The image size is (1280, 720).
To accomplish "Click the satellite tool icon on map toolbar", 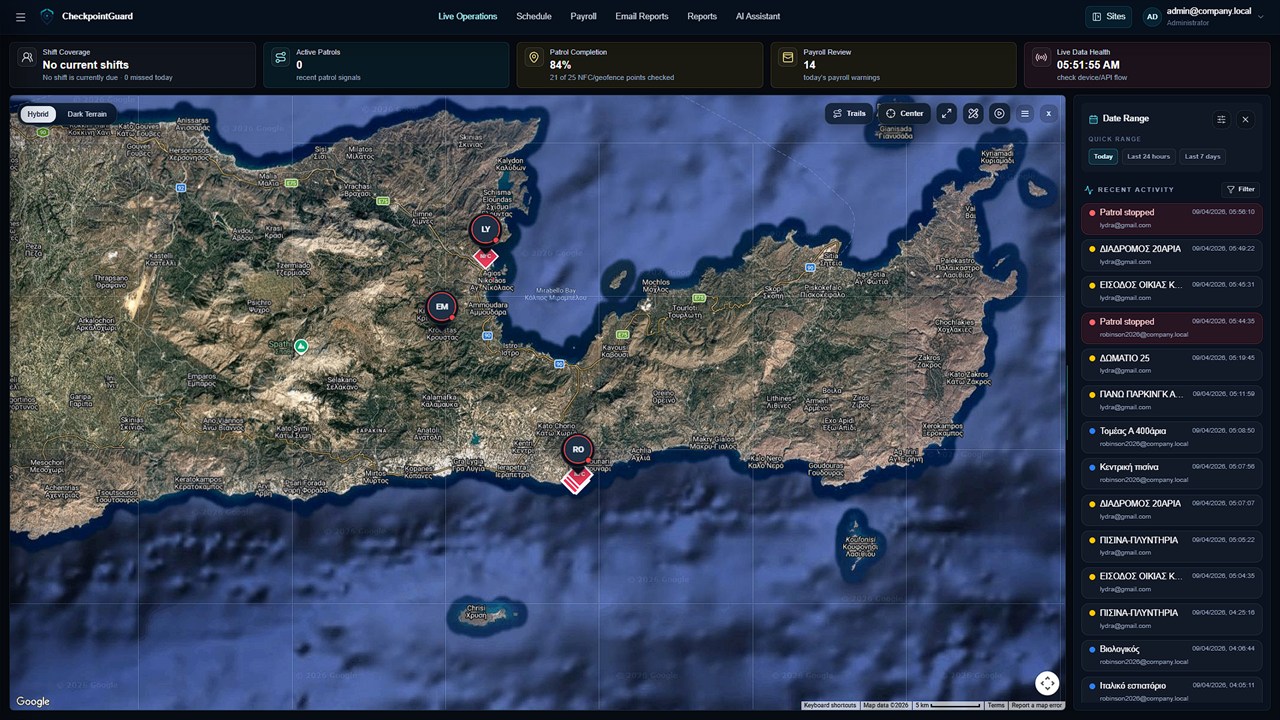I will tap(973, 114).
